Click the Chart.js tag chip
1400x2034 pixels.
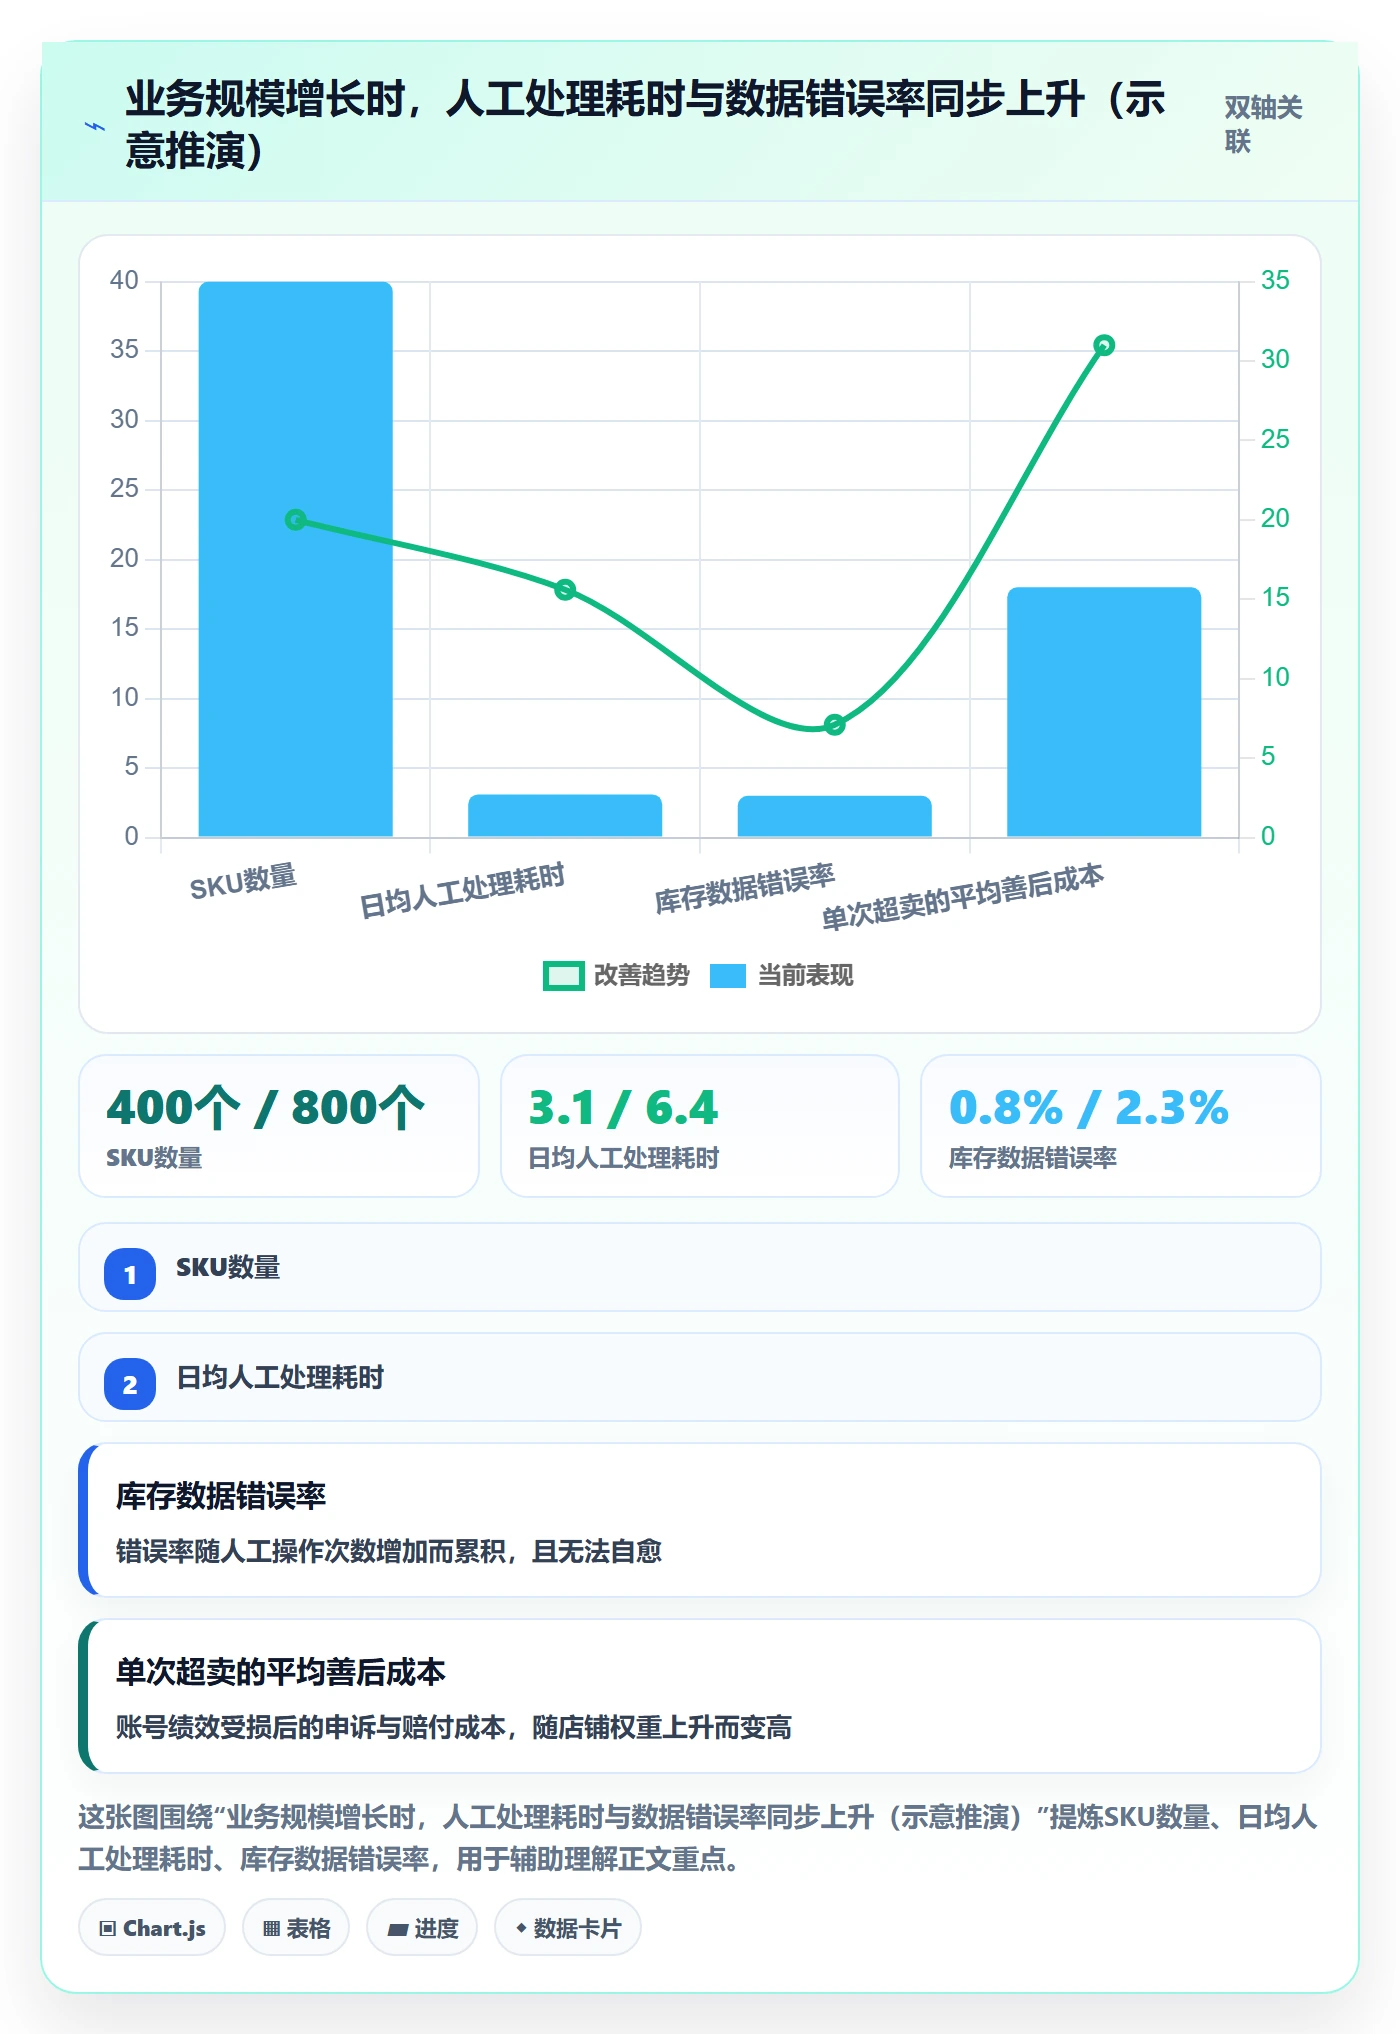(x=152, y=1928)
